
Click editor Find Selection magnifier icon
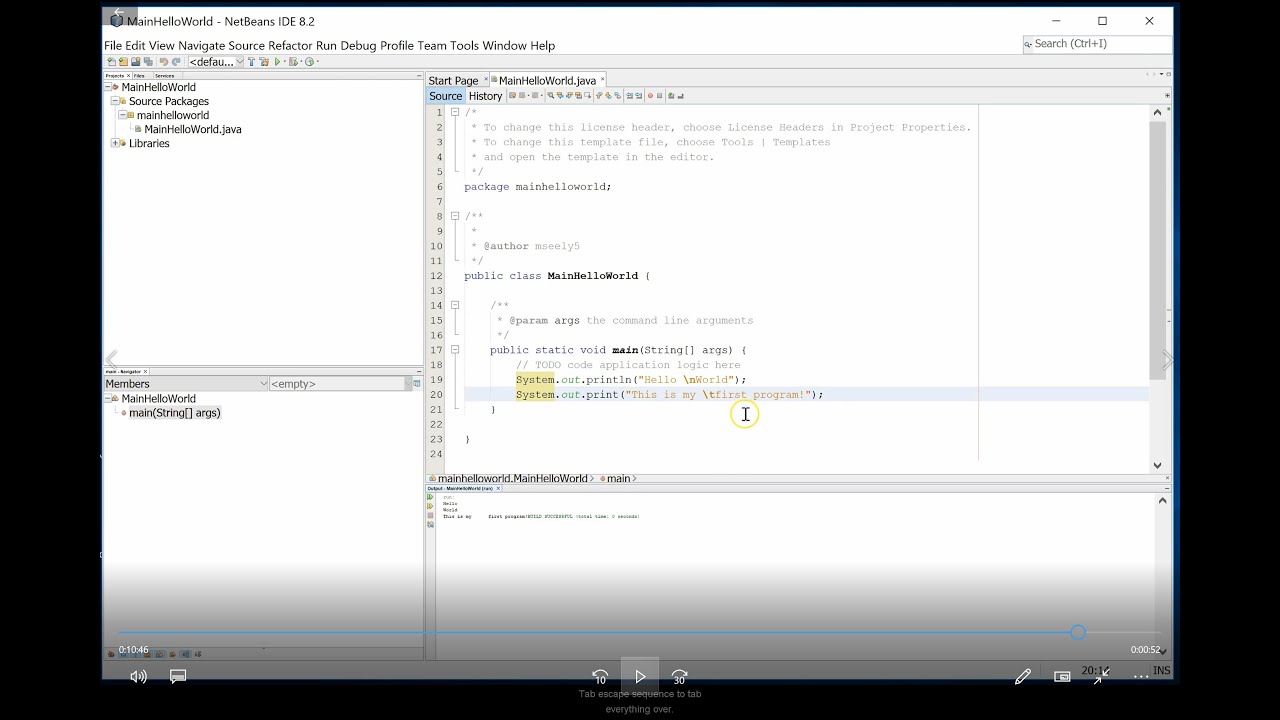click(x=551, y=96)
